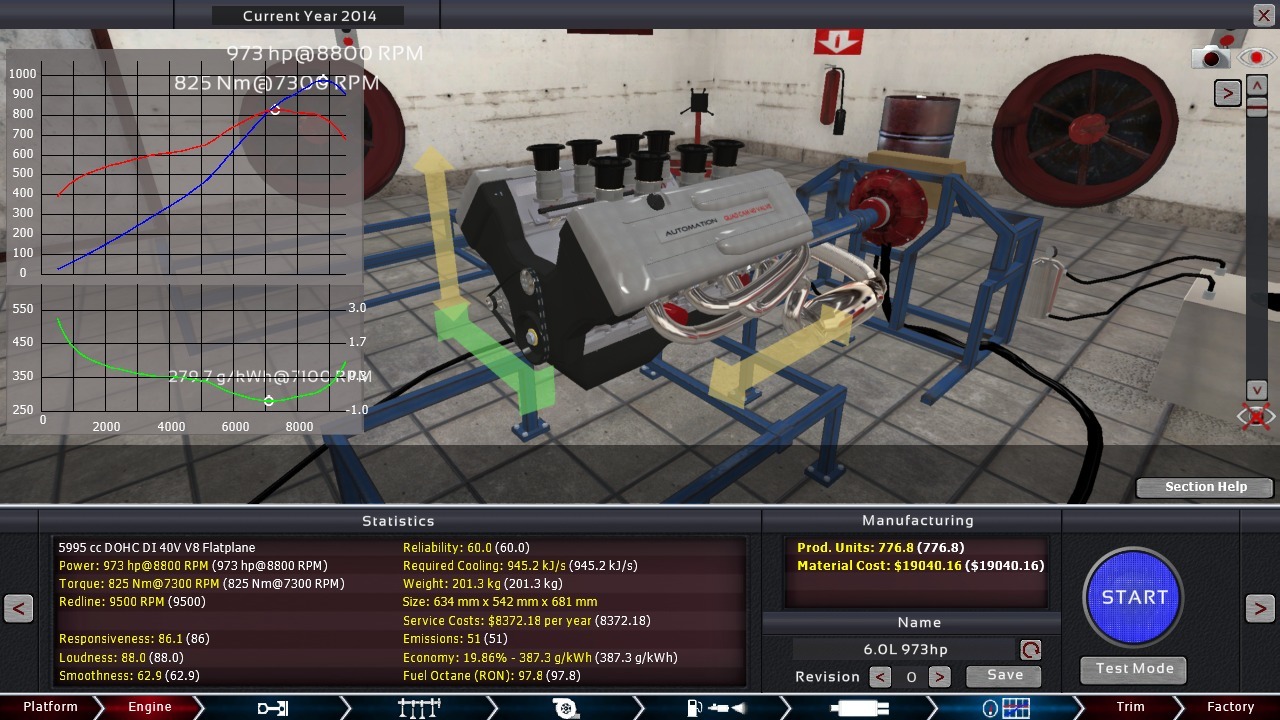This screenshot has width=1280, height=720.
Task: Increase the Revision number
Action: tap(939, 677)
